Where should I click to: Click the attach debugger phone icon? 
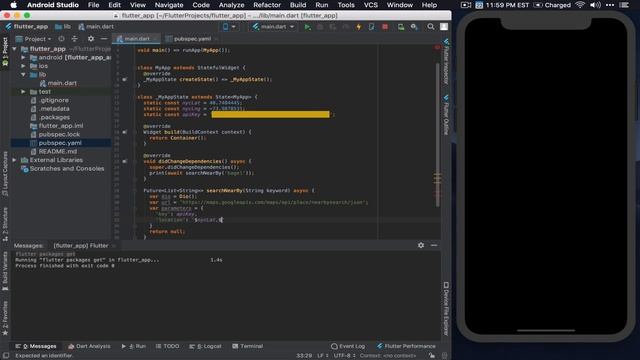click(x=371, y=27)
